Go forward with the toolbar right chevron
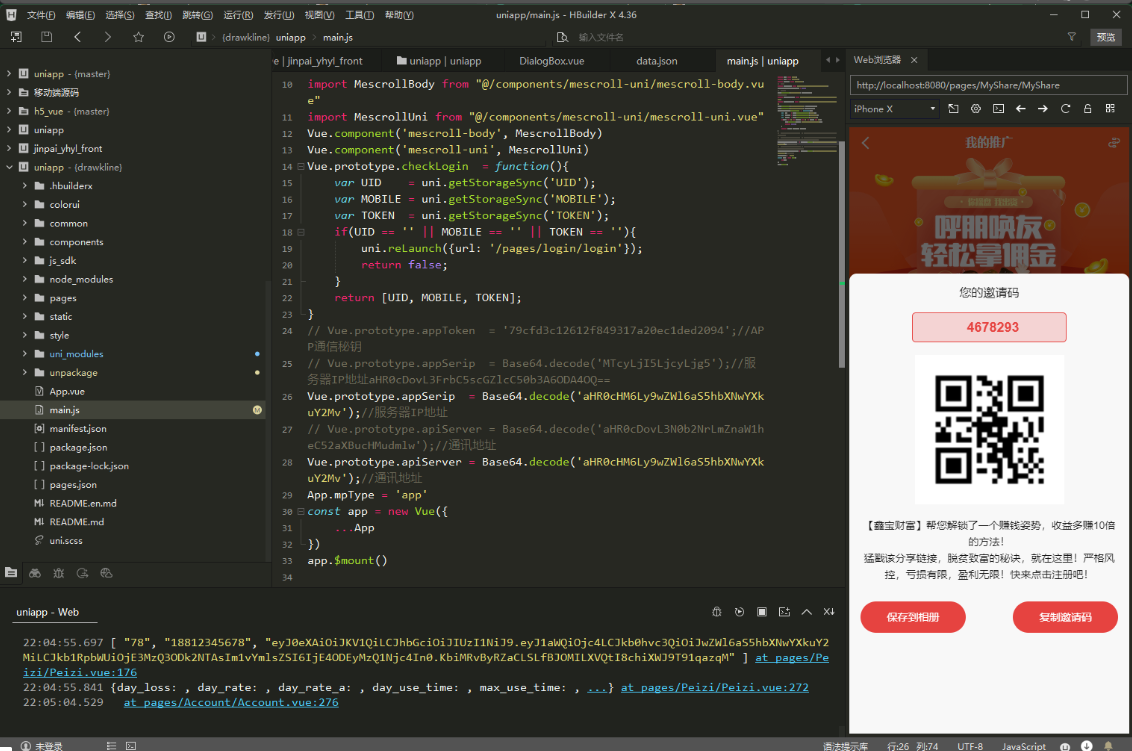 pos(108,37)
